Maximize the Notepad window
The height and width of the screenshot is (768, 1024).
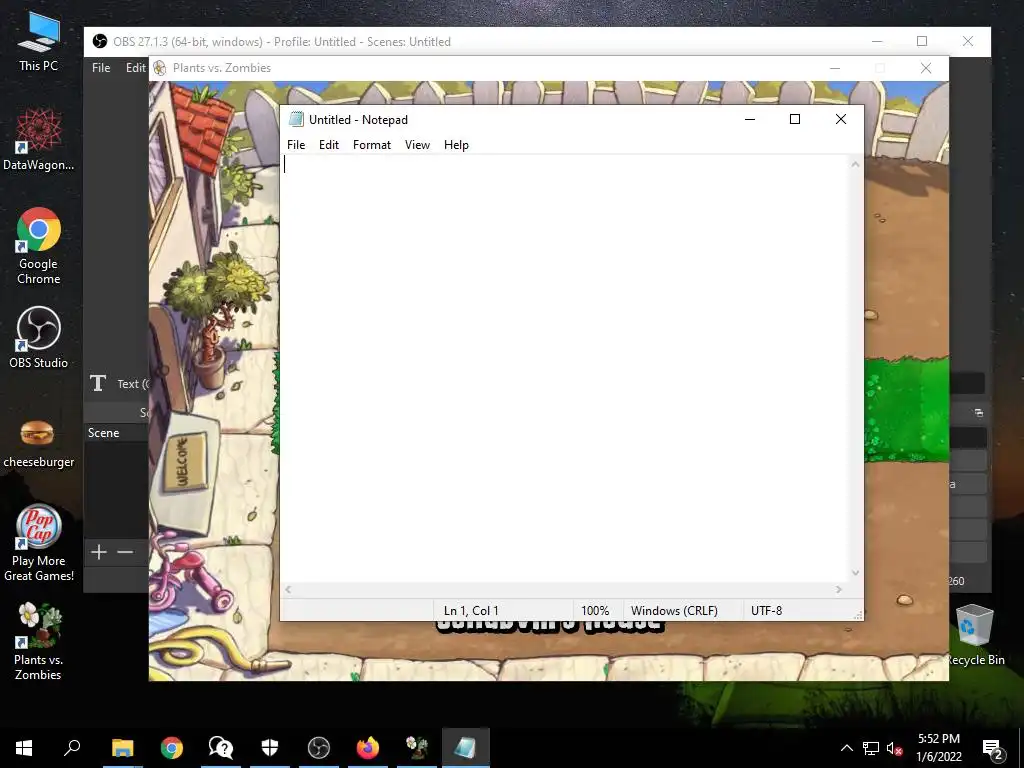tap(795, 119)
